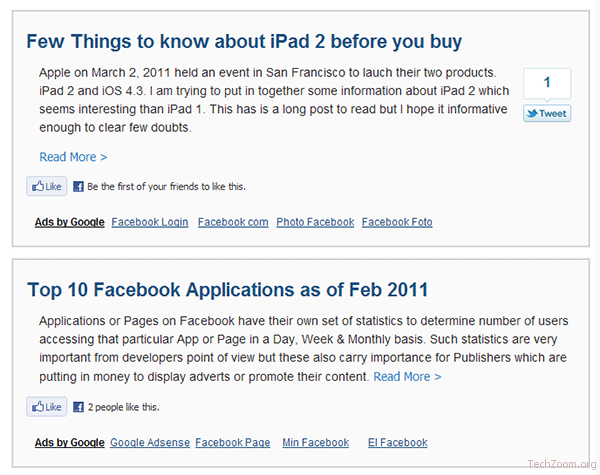Like the iPad 2 post

tap(47, 186)
